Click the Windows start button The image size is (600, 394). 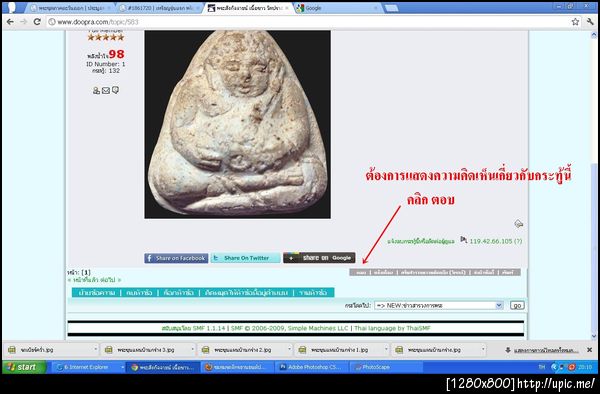point(24,367)
